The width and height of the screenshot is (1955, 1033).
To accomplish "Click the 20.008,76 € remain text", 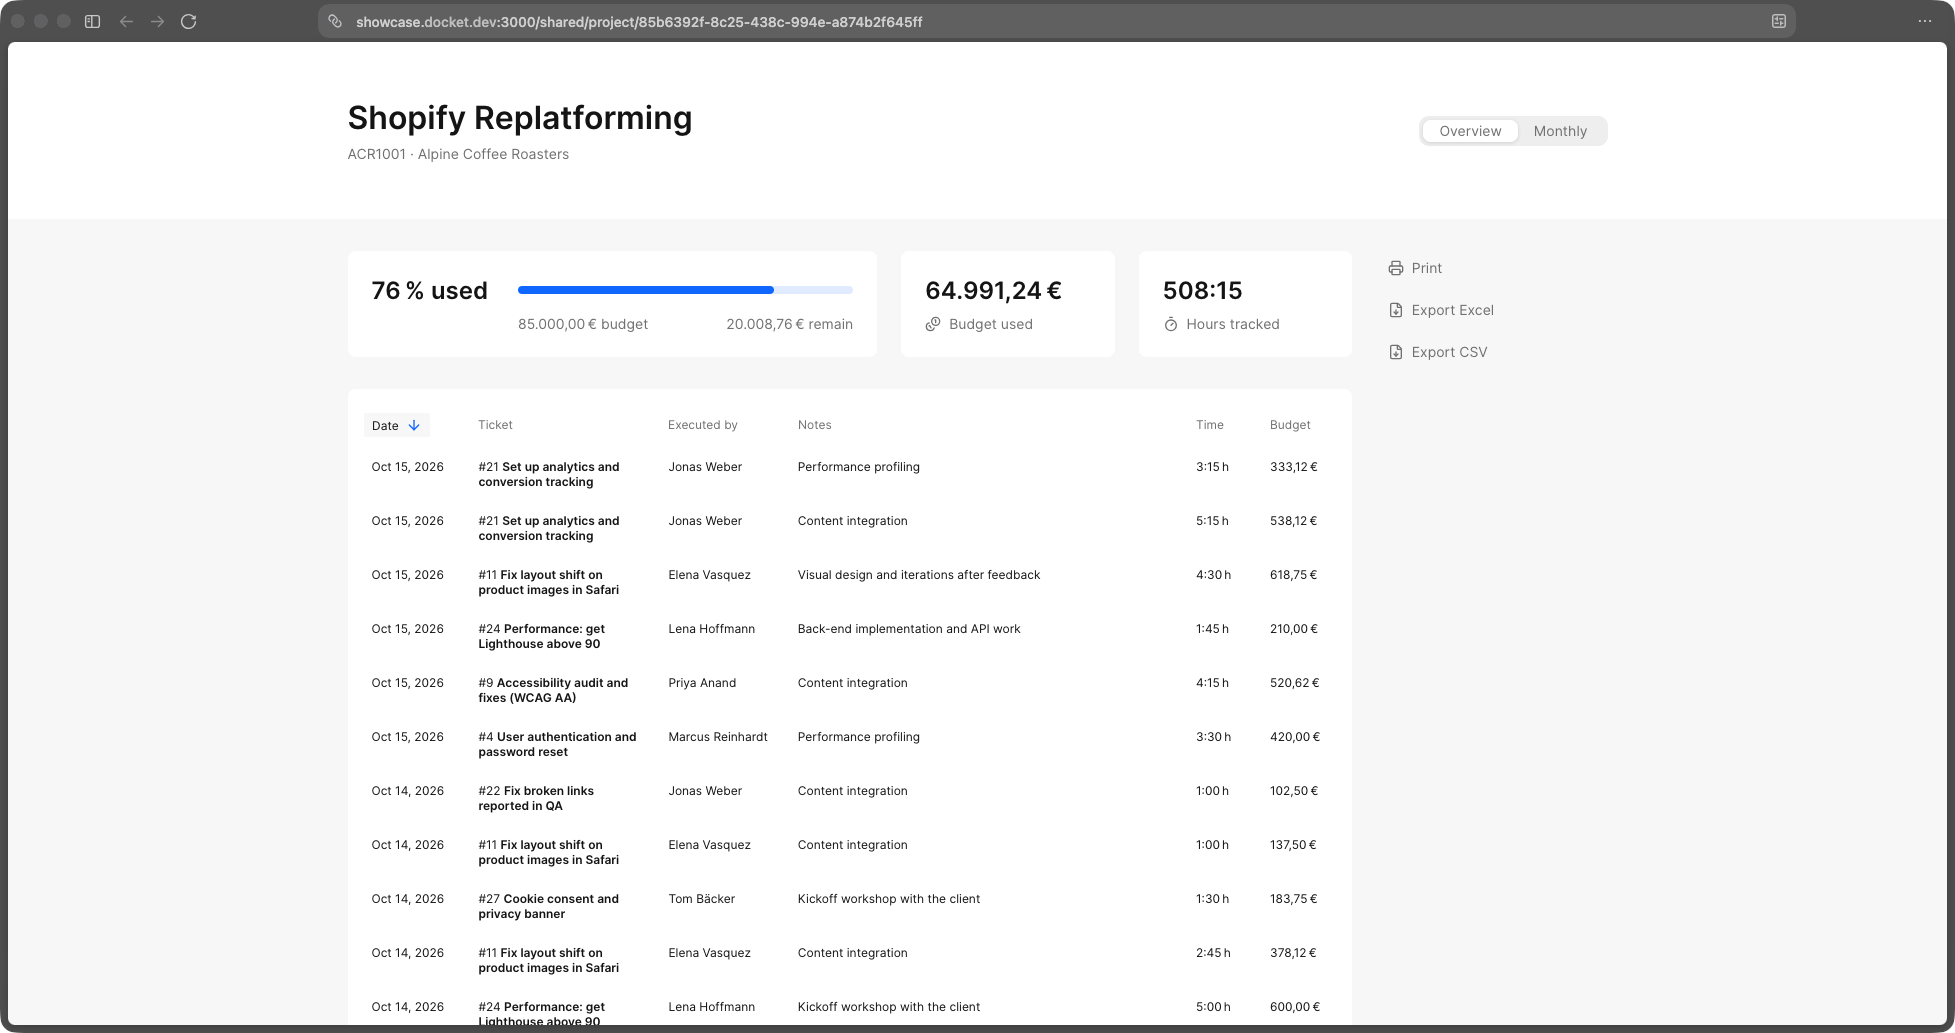I will 789,324.
